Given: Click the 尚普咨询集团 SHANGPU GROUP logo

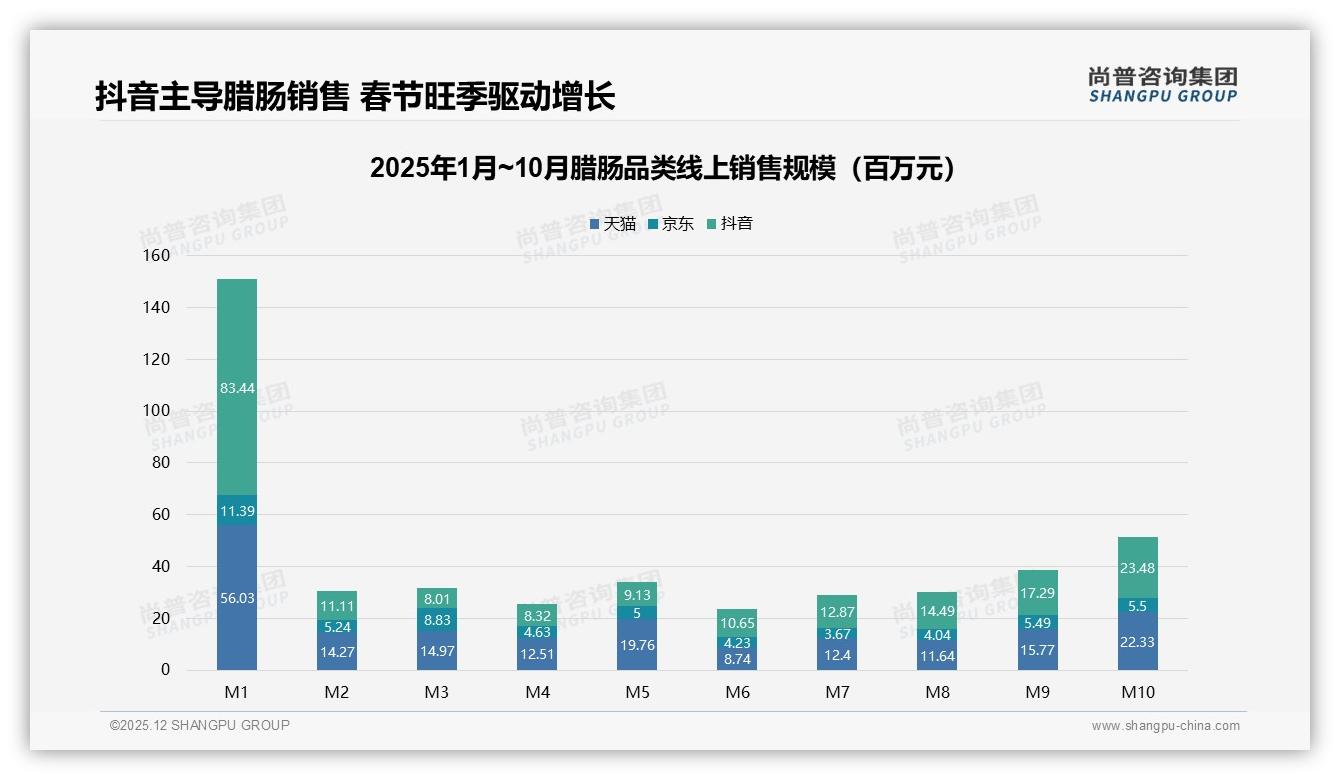Looking at the screenshot, I should 1162,88.
